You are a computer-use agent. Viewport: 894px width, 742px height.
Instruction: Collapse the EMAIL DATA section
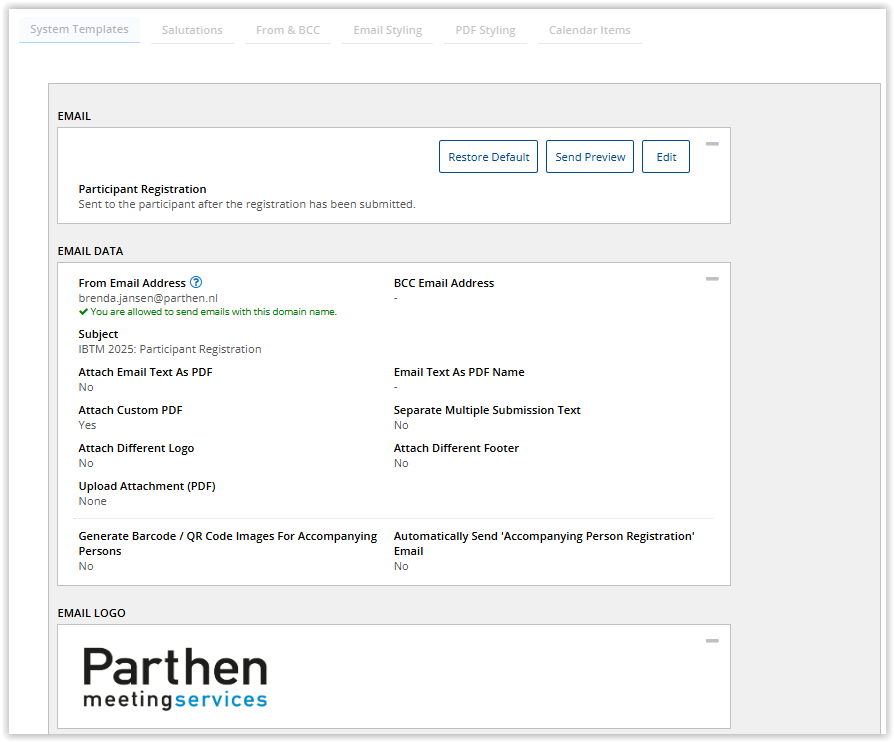coord(712,279)
